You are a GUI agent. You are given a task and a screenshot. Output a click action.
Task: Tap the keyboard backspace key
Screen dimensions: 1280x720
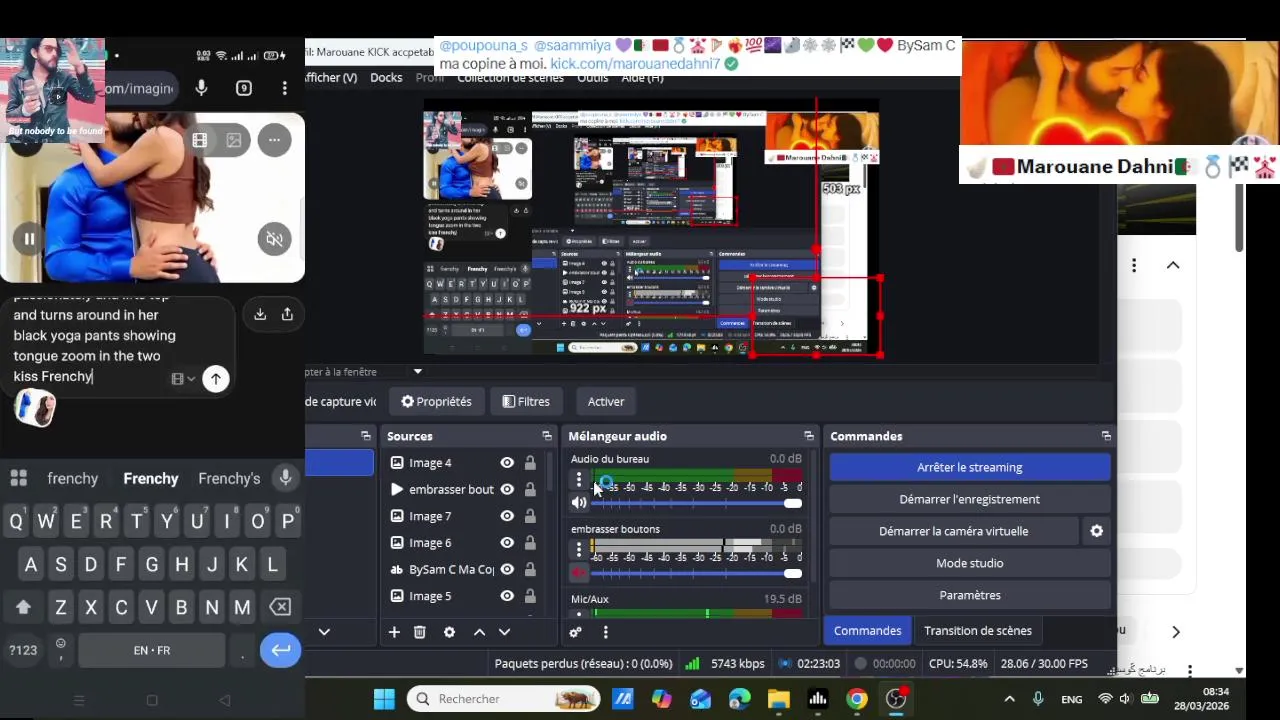point(281,607)
